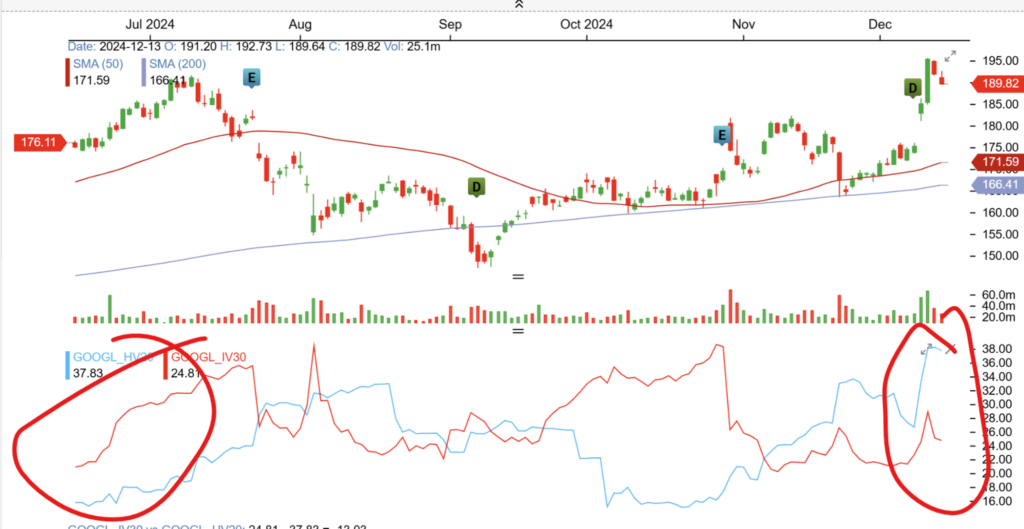Image resolution: width=1024 pixels, height=529 pixels.
Task: Click the Date 2024-12-13 readout
Action: (x=113, y=47)
